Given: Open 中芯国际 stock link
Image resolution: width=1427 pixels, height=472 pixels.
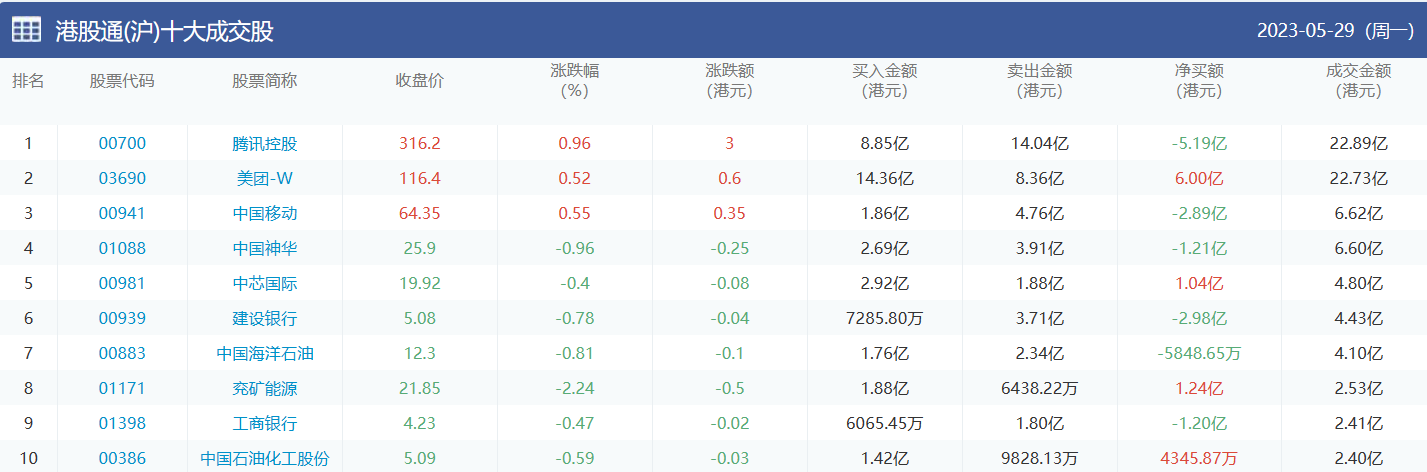Looking at the screenshot, I should coord(264,284).
